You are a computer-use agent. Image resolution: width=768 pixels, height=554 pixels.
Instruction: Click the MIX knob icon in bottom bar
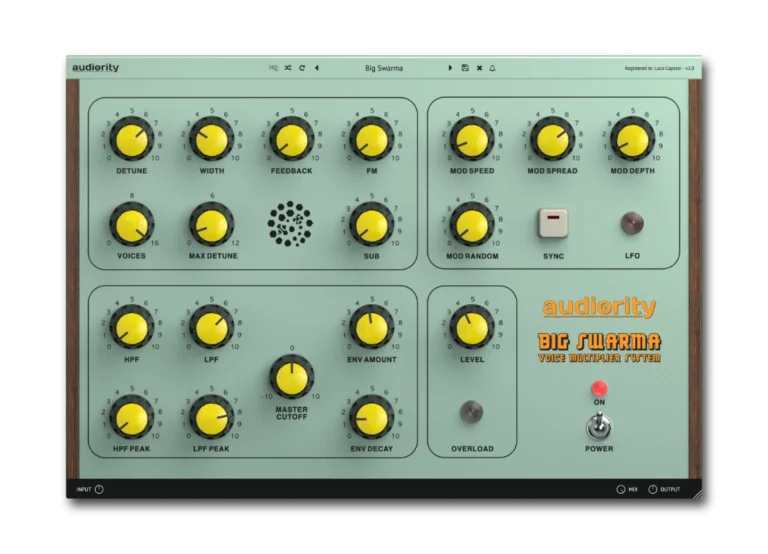pyautogui.click(x=621, y=489)
